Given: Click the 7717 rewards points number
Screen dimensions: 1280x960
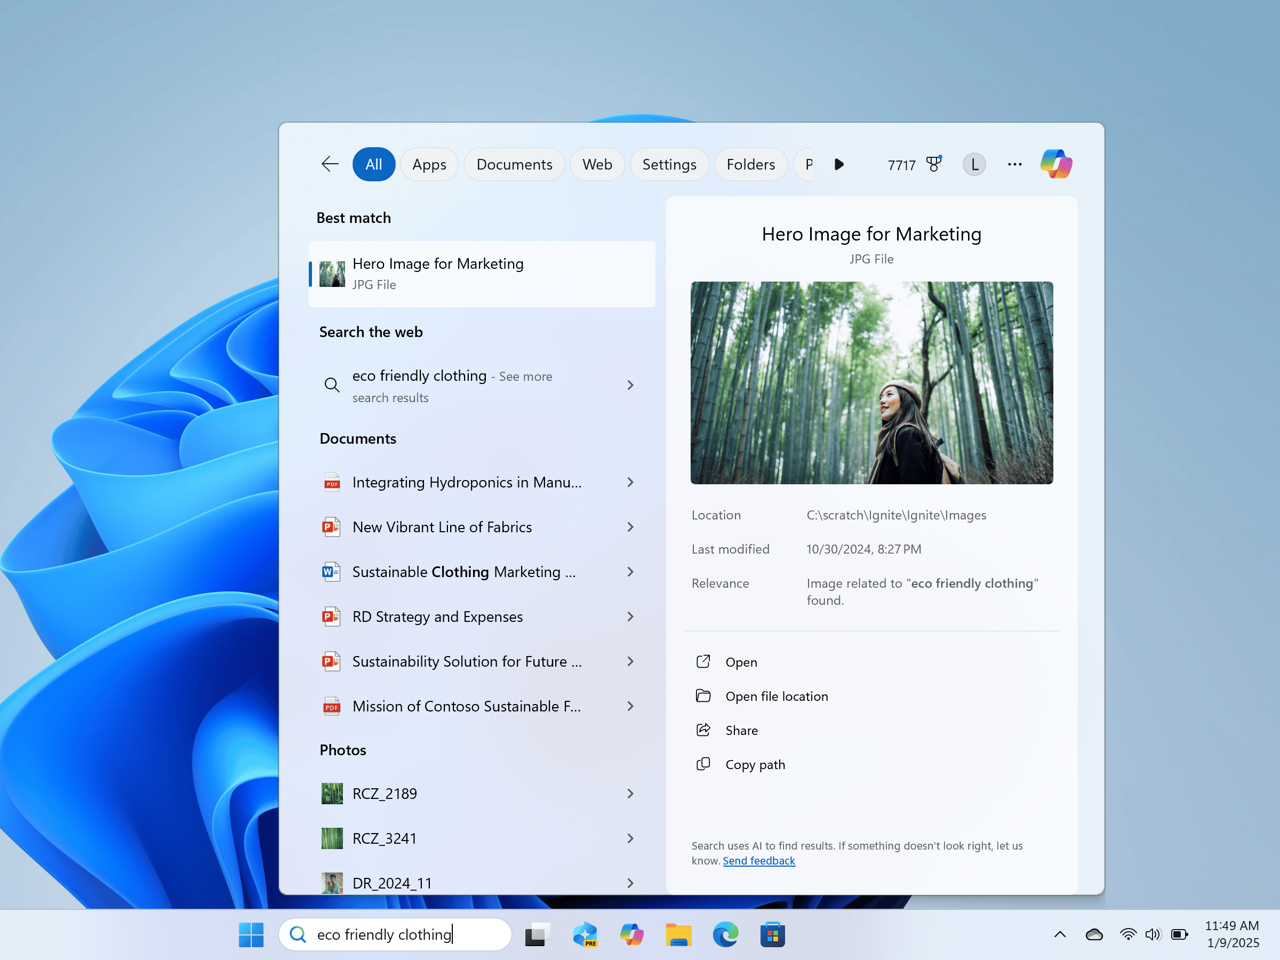Looking at the screenshot, I should coord(902,165).
